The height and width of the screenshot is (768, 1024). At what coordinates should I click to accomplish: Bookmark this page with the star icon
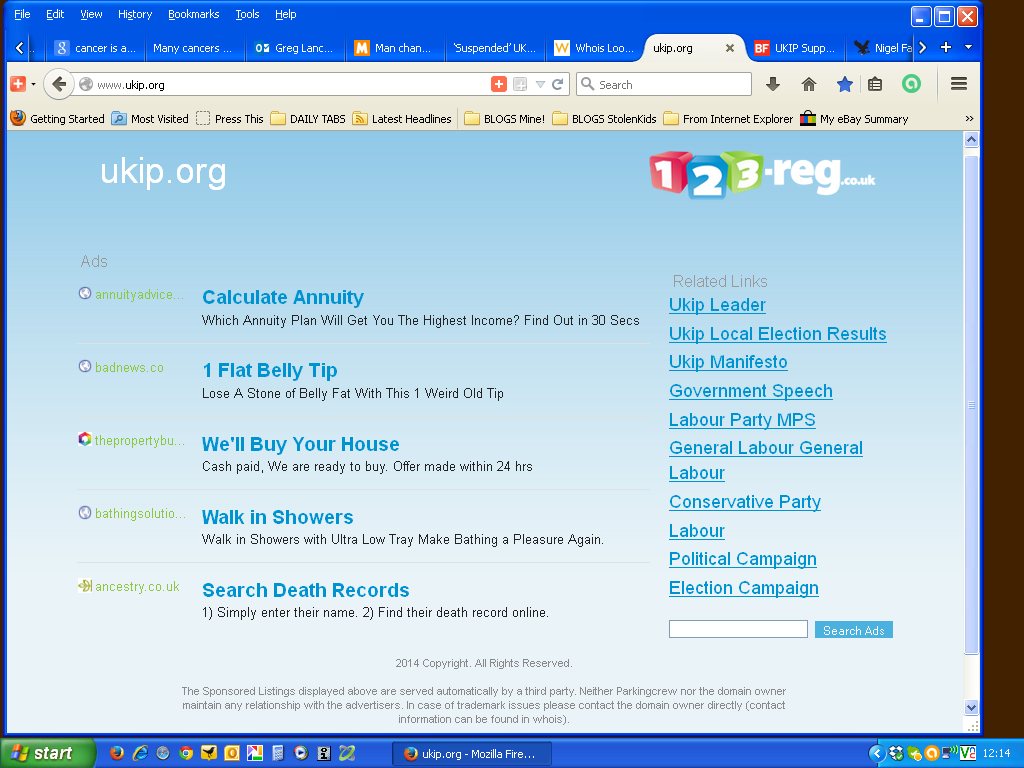click(x=845, y=85)
